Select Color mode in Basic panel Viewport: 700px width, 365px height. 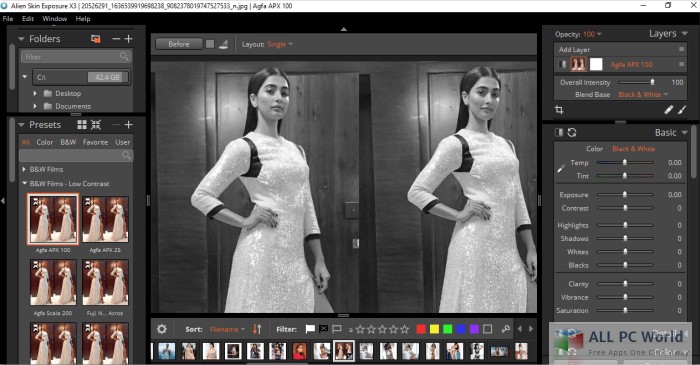[x=594, y=149]
